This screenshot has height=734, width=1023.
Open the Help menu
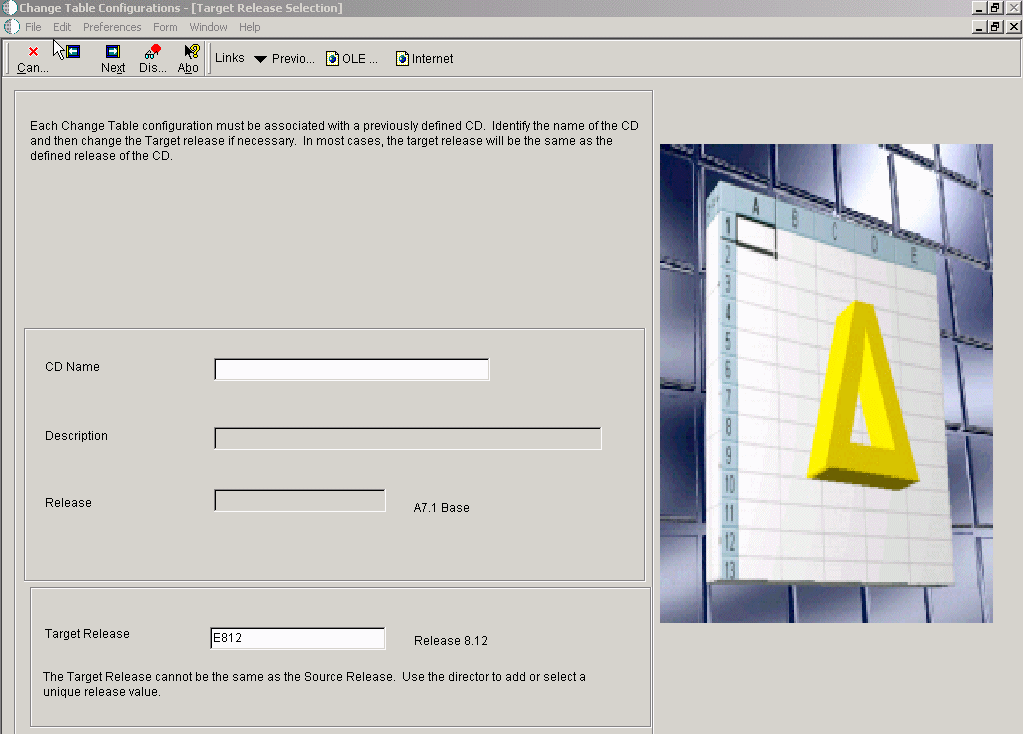(x=249, y=27)
